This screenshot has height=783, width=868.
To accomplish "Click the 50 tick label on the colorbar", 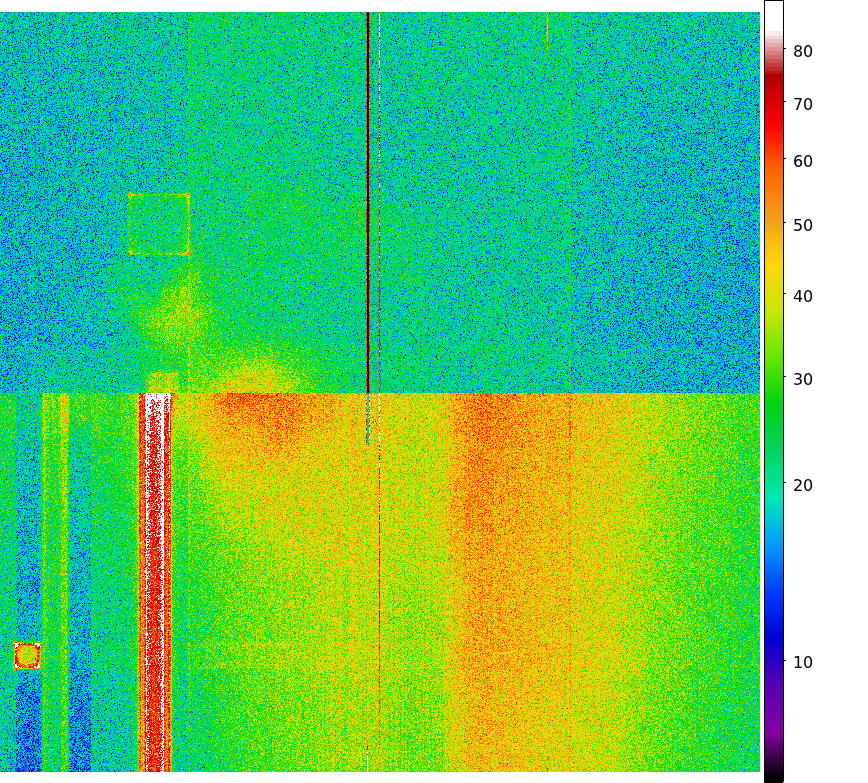I will 803,226.
